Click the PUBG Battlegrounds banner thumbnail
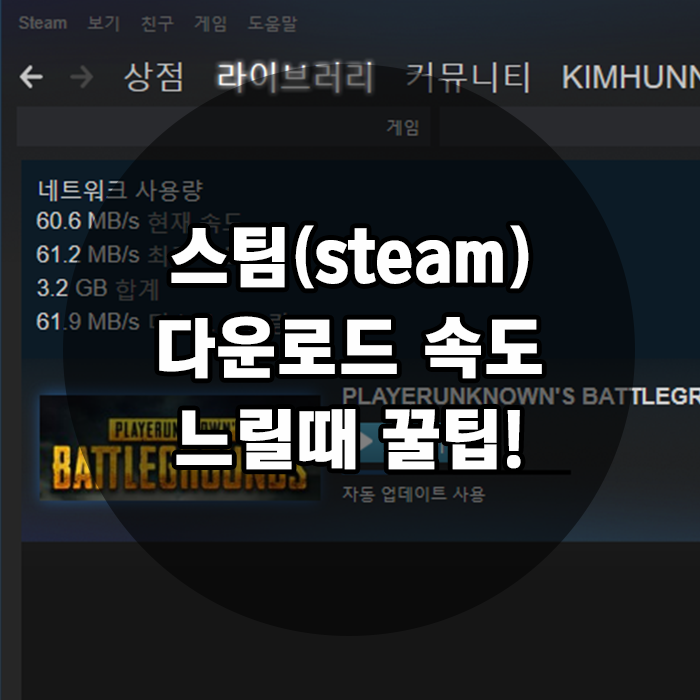 pos(180,447)
